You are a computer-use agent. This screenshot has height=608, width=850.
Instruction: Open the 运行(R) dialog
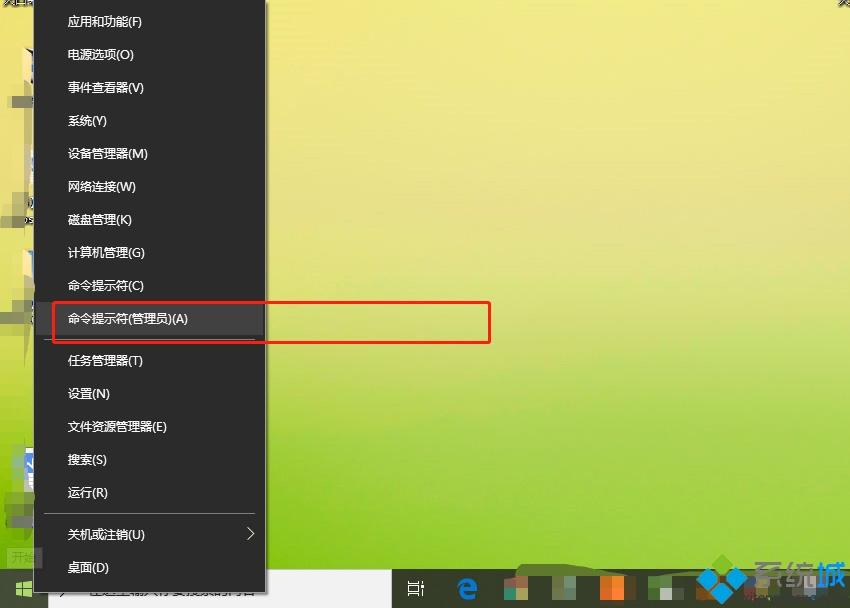click(x=87, y=493)
